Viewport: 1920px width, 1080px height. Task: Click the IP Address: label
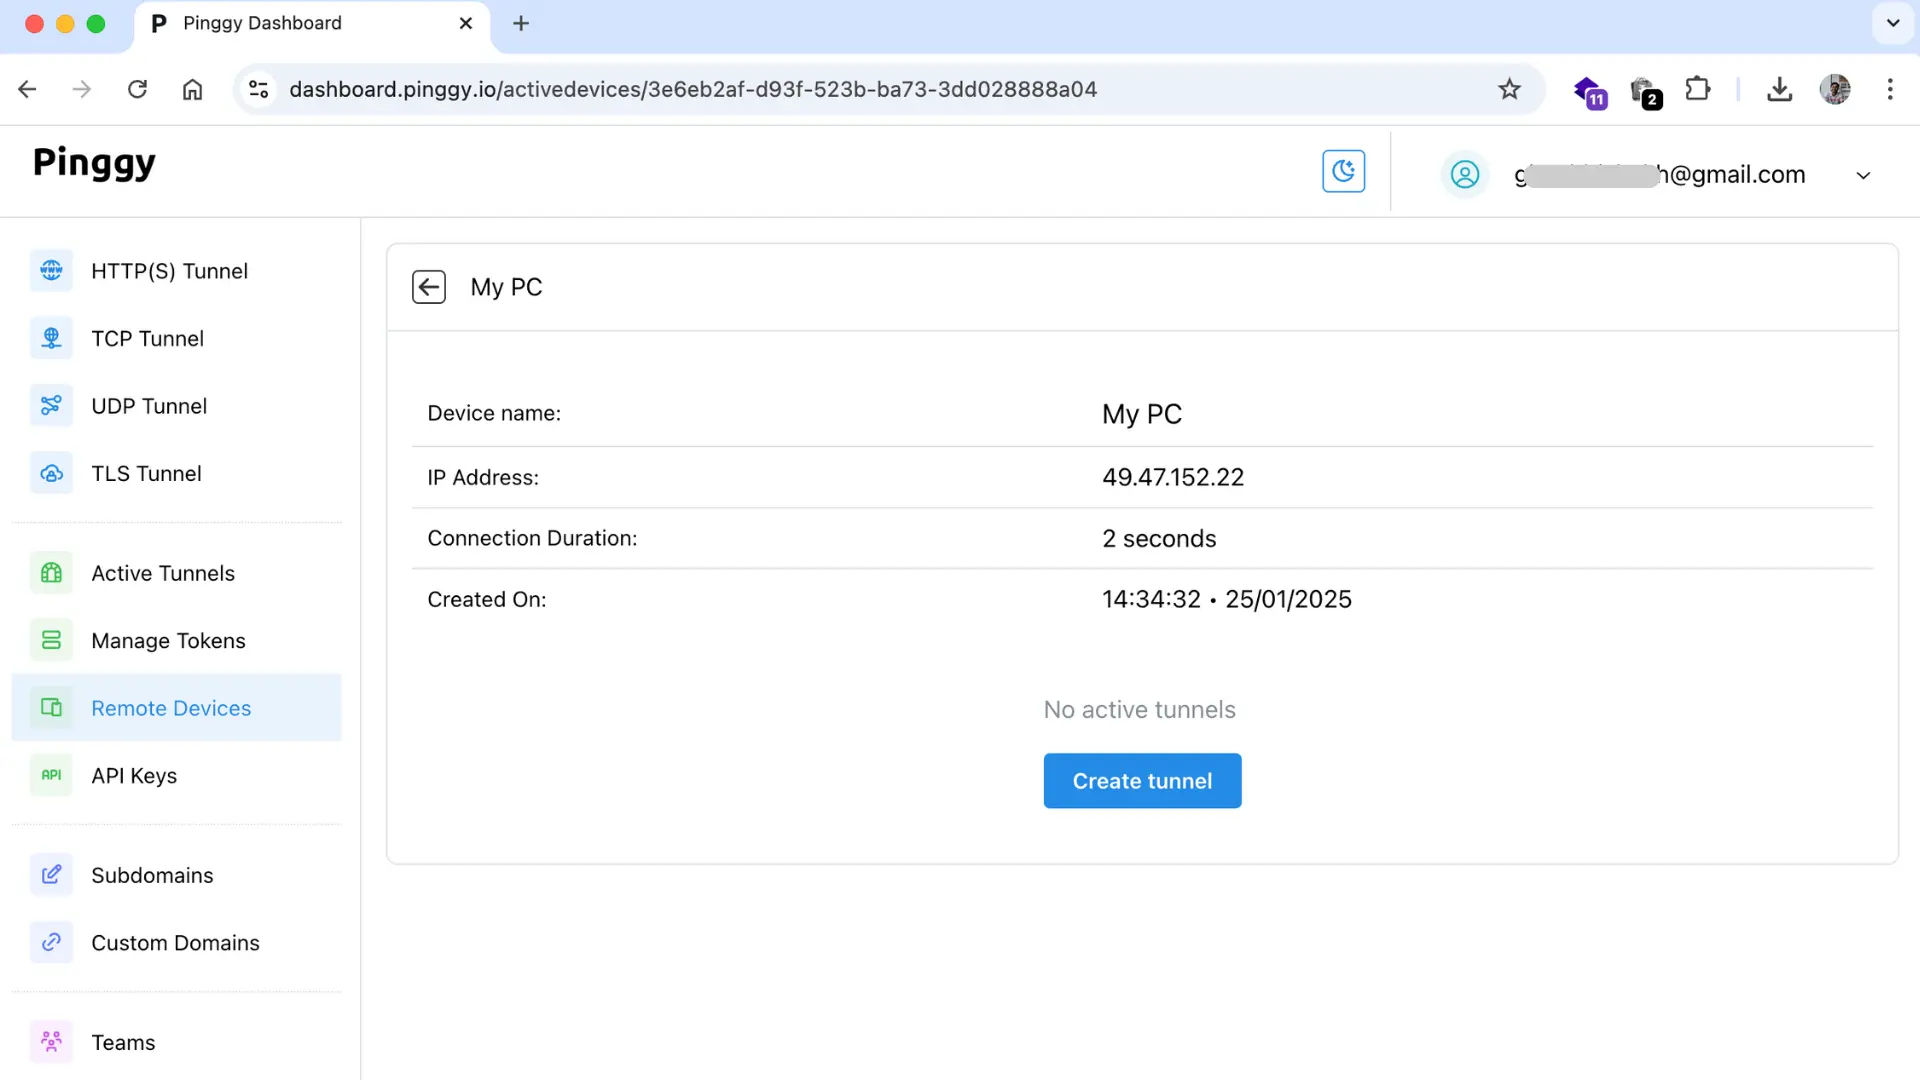click(x=483, y=478)
